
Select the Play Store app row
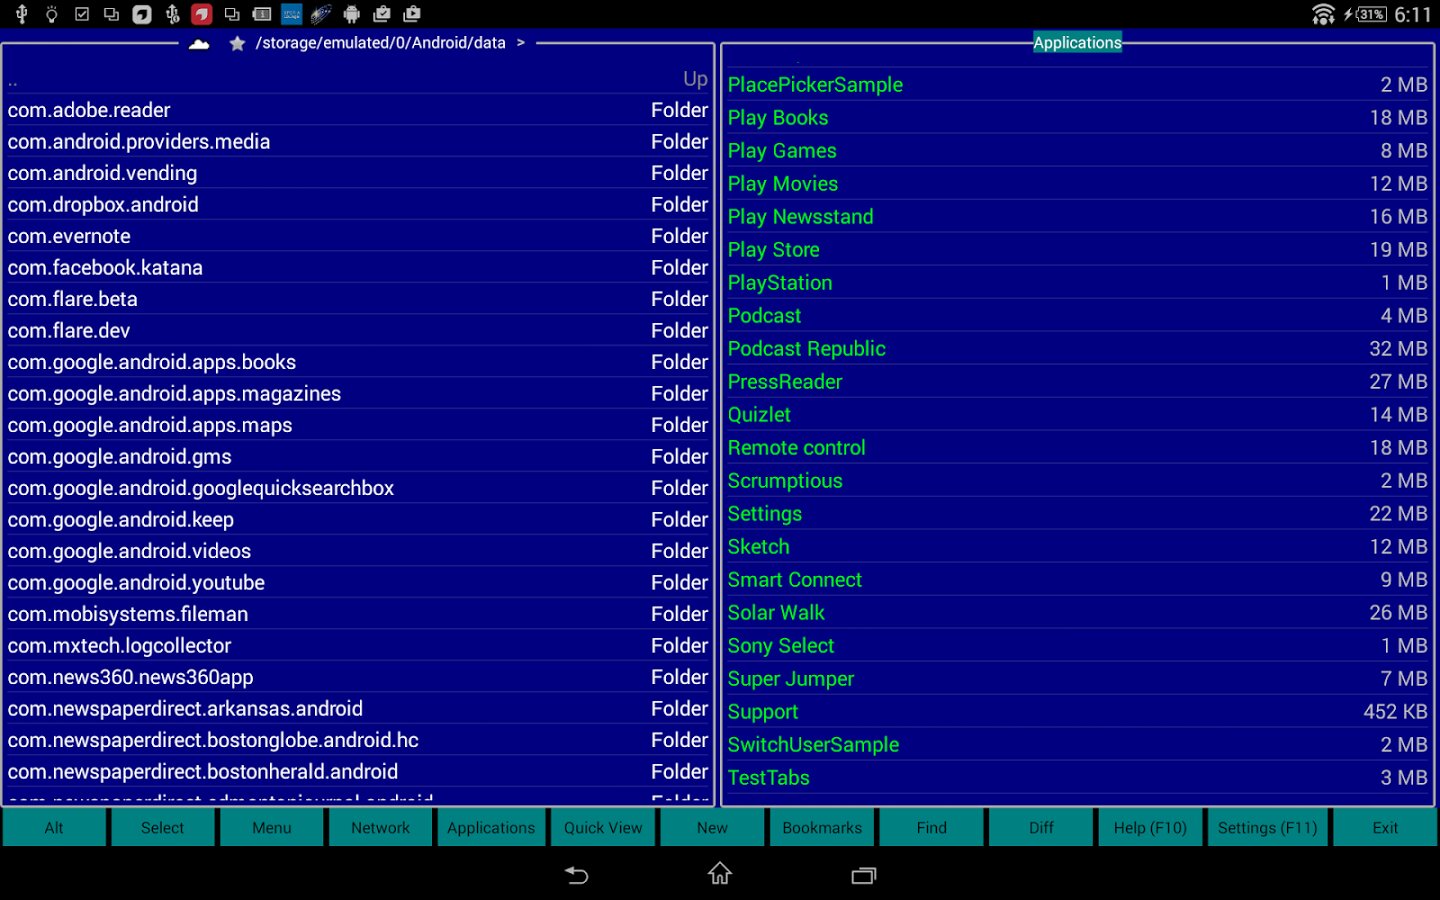1078,250
